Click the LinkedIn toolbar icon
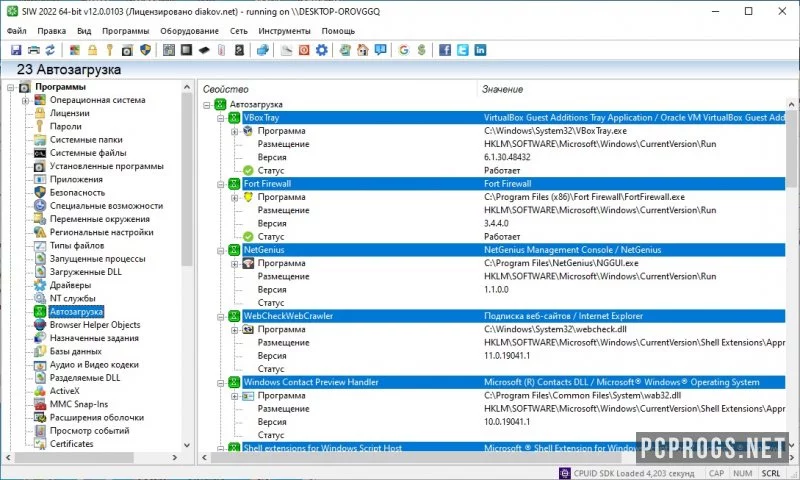800x480 pixels. point(480,50)
